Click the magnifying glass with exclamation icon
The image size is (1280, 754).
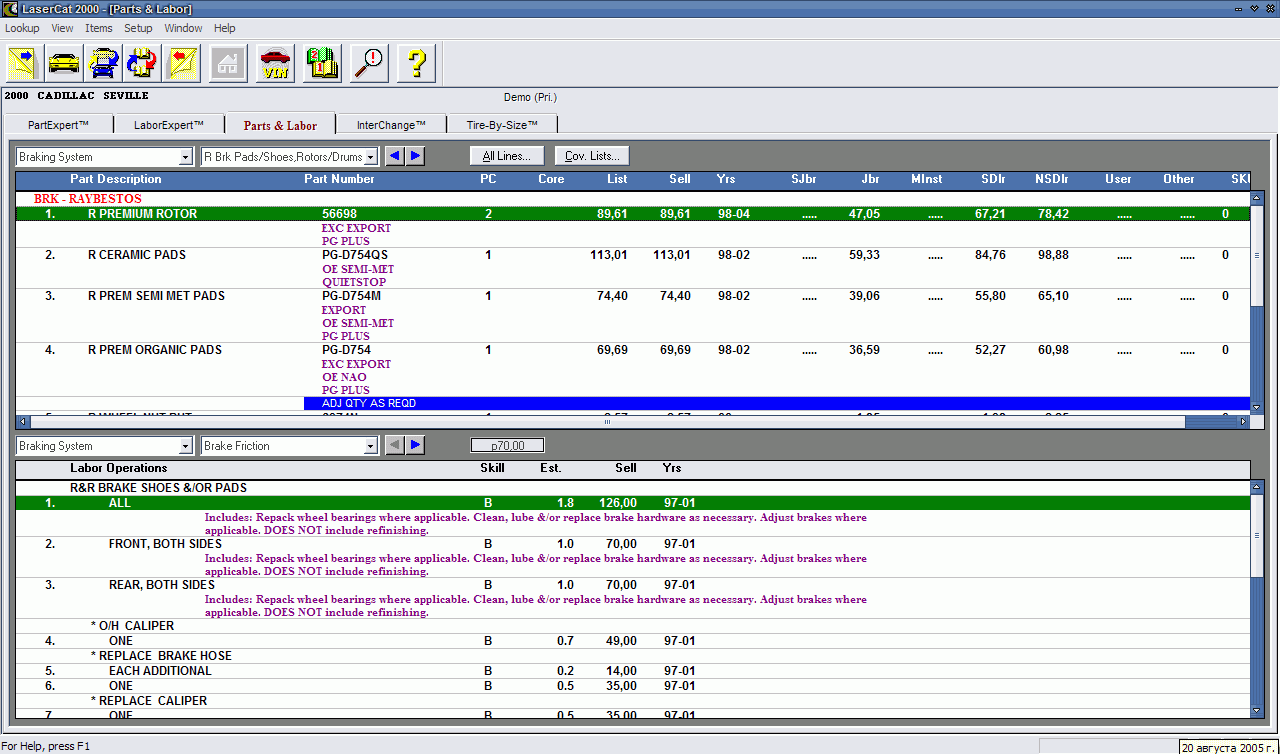coord(369,63)
